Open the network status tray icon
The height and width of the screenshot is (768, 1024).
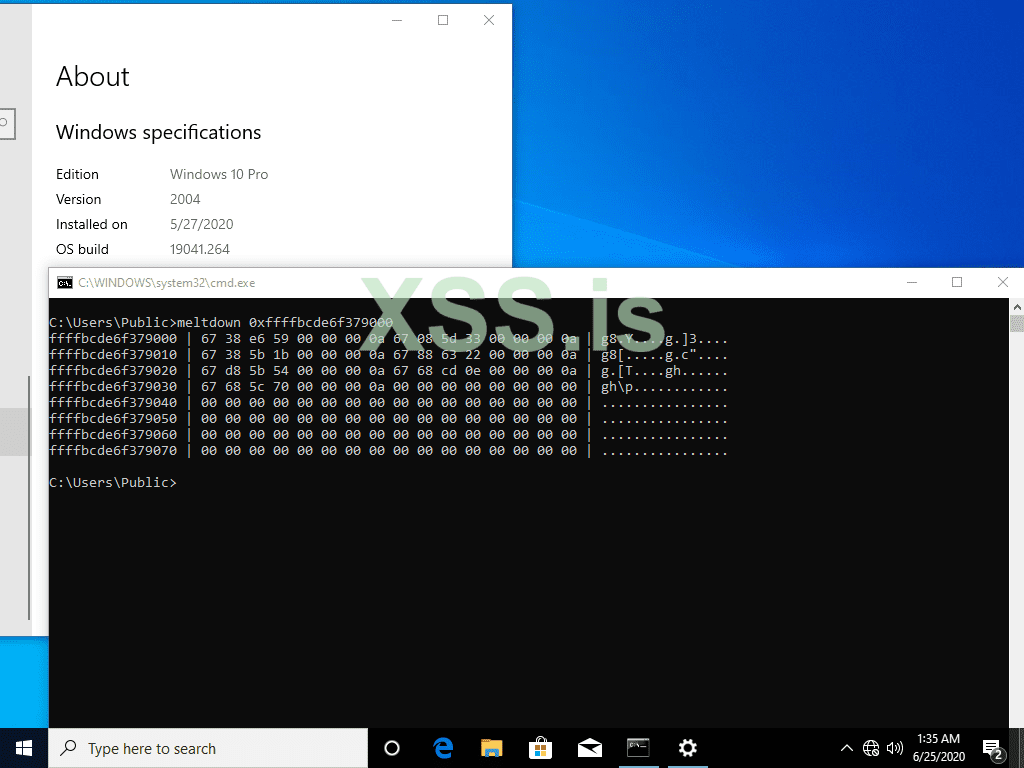tap(871, 748)
